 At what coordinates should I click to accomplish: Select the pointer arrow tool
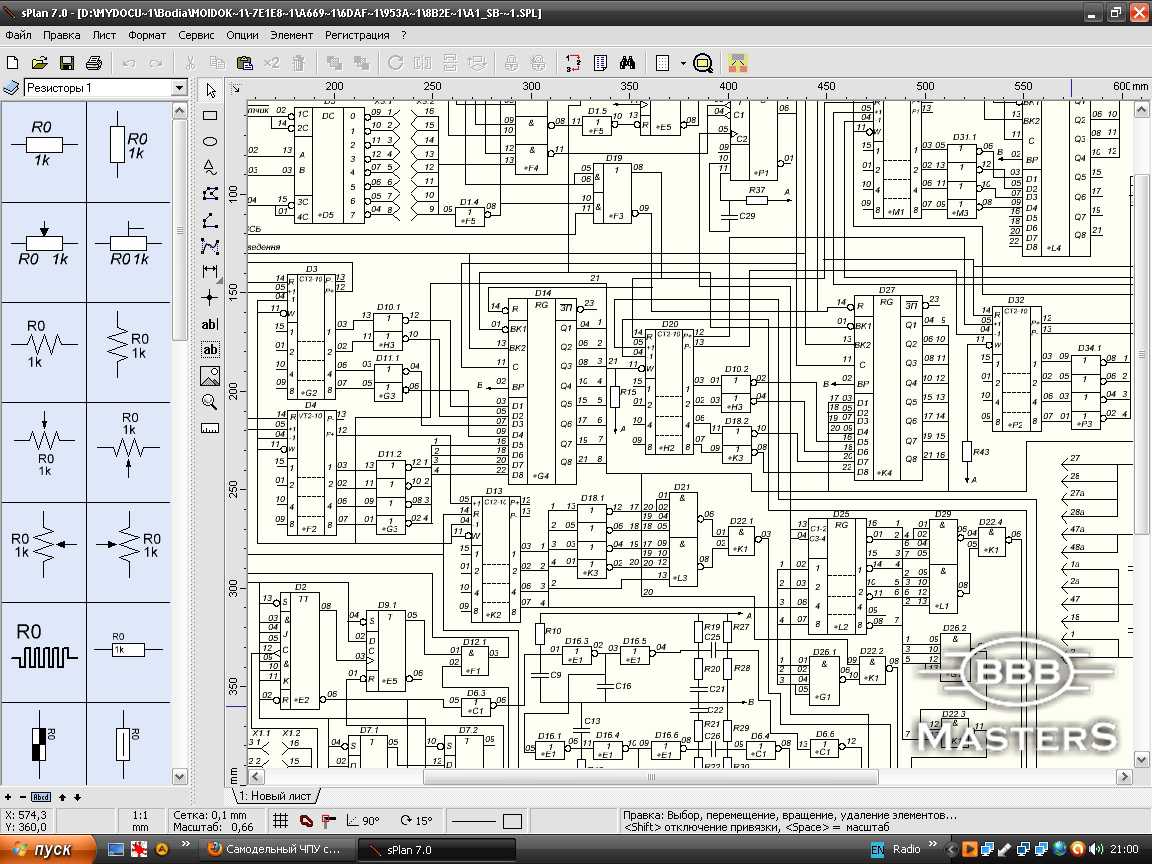click(x=211, y=90)
